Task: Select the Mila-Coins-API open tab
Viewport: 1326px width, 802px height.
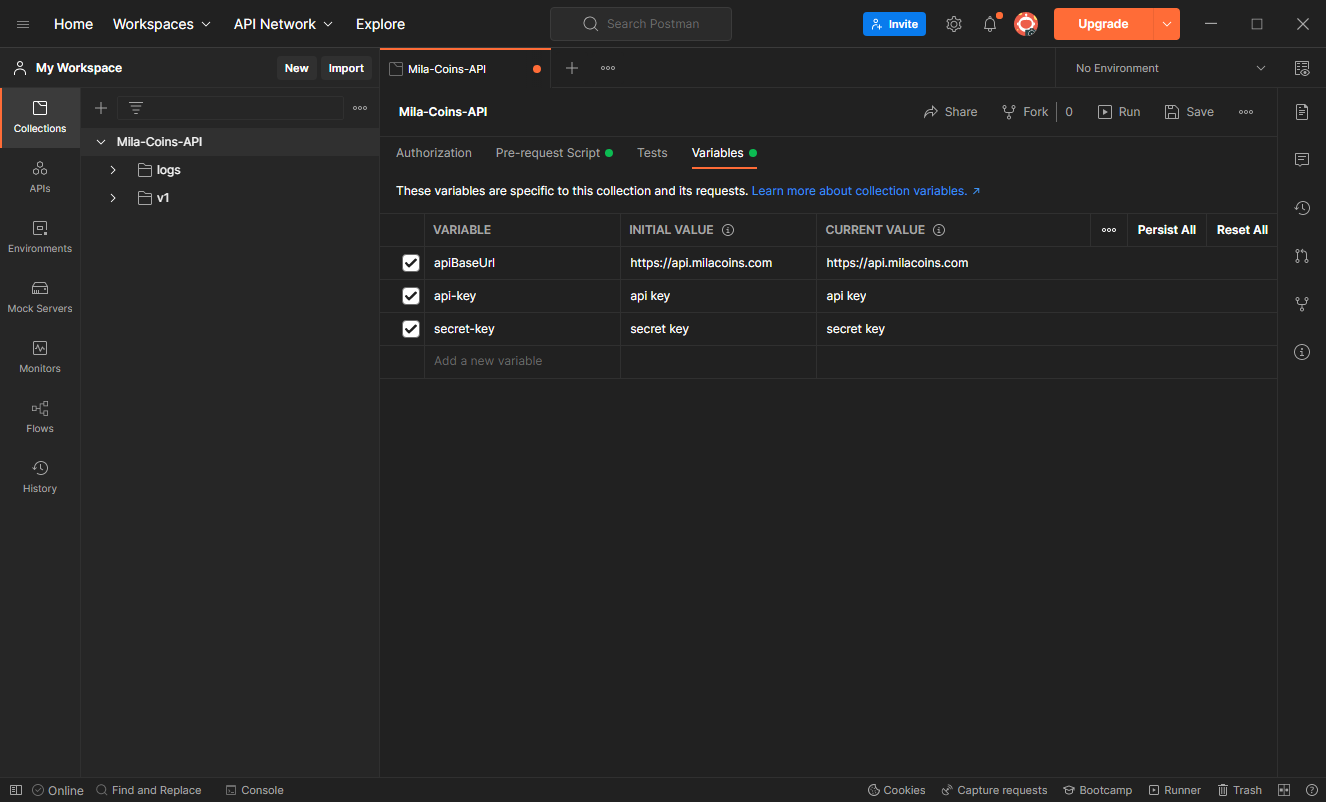Action: 465,69
